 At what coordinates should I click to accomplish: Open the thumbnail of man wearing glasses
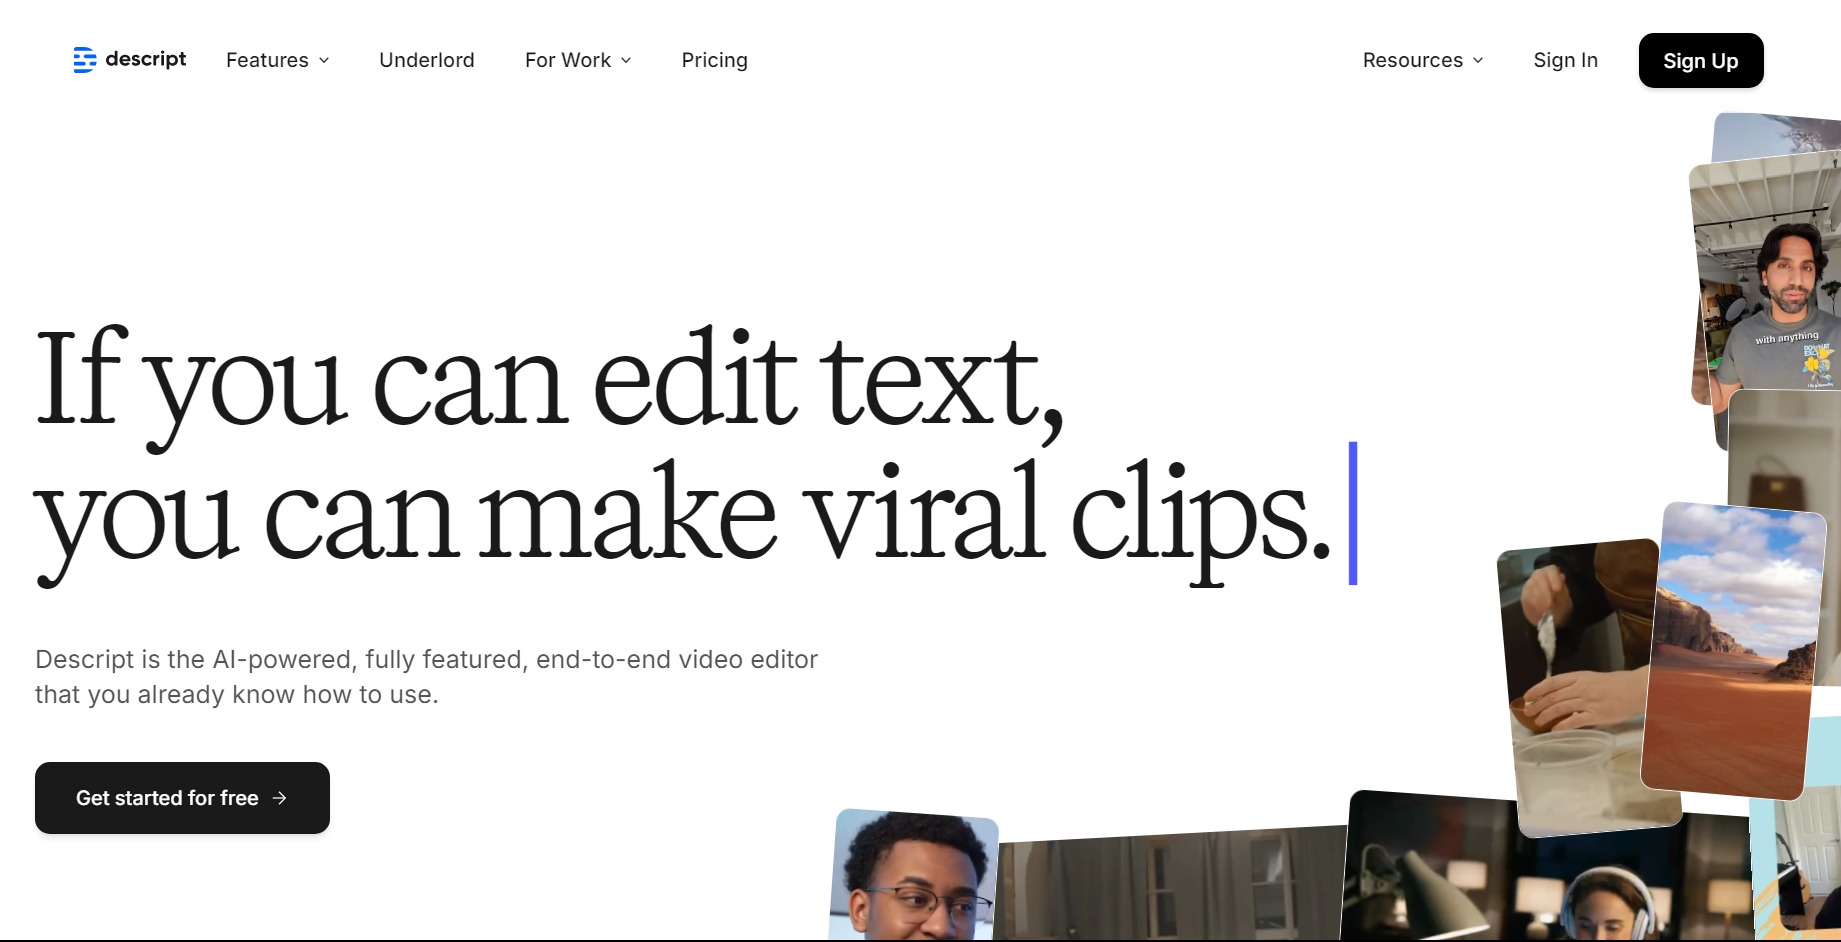914,876
